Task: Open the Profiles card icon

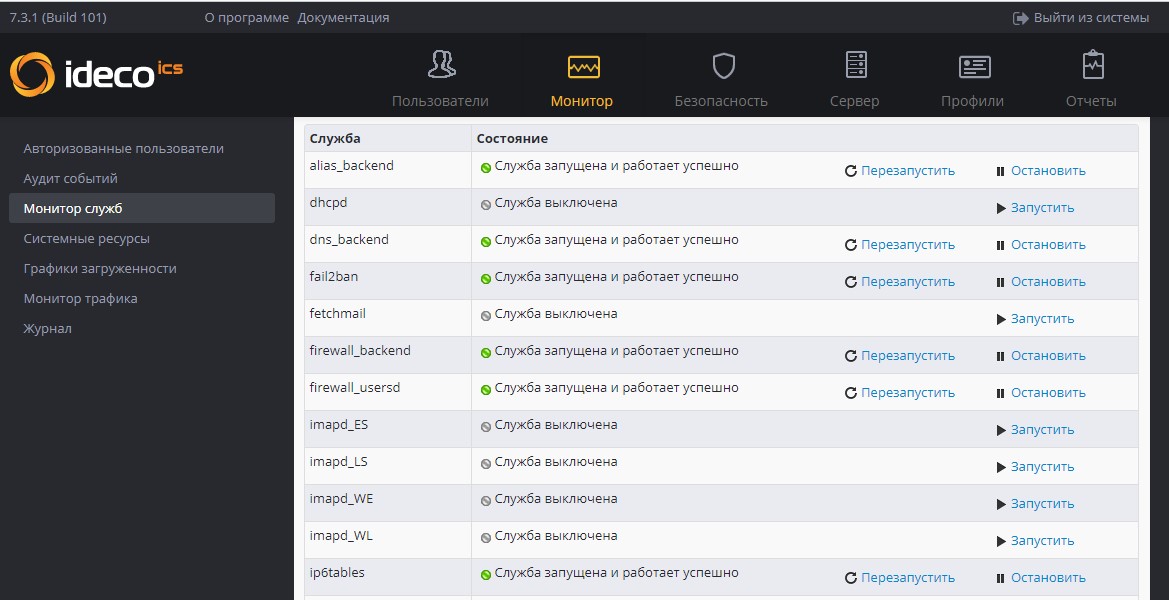Action: (973, 66)
